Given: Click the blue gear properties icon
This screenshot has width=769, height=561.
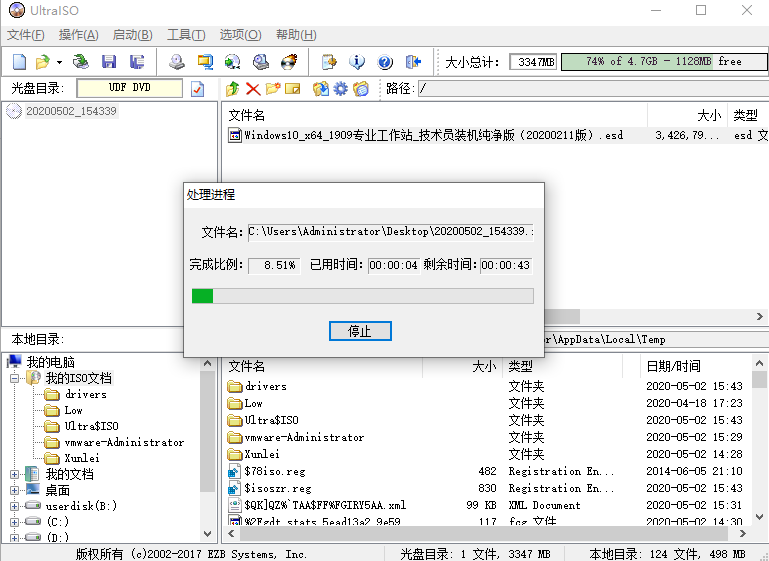Looking at the screenshot, I should 340,89.
